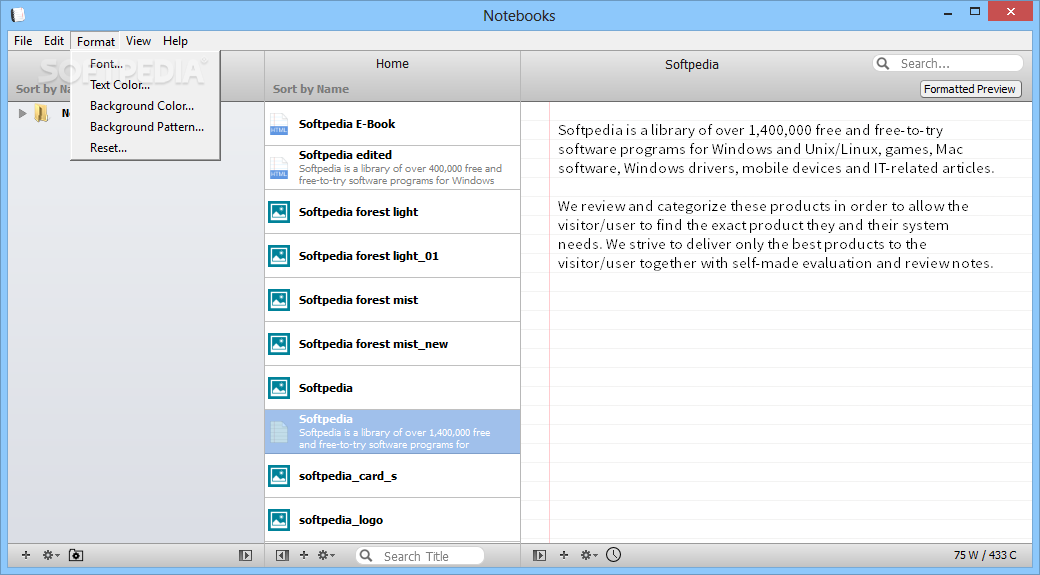The width and height of the screenshot is (1040, 575).
Task: Click the HTML icon of Softpedia E-Book
Action: click(x=279, y=124)
